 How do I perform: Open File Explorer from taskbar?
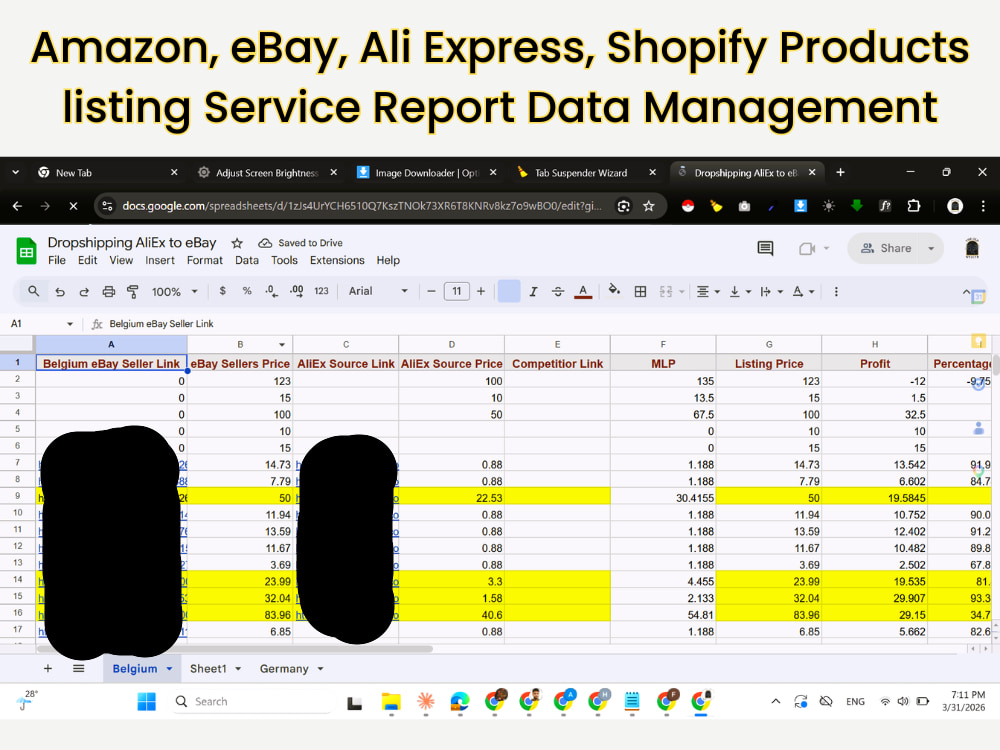tap(391, 702)
